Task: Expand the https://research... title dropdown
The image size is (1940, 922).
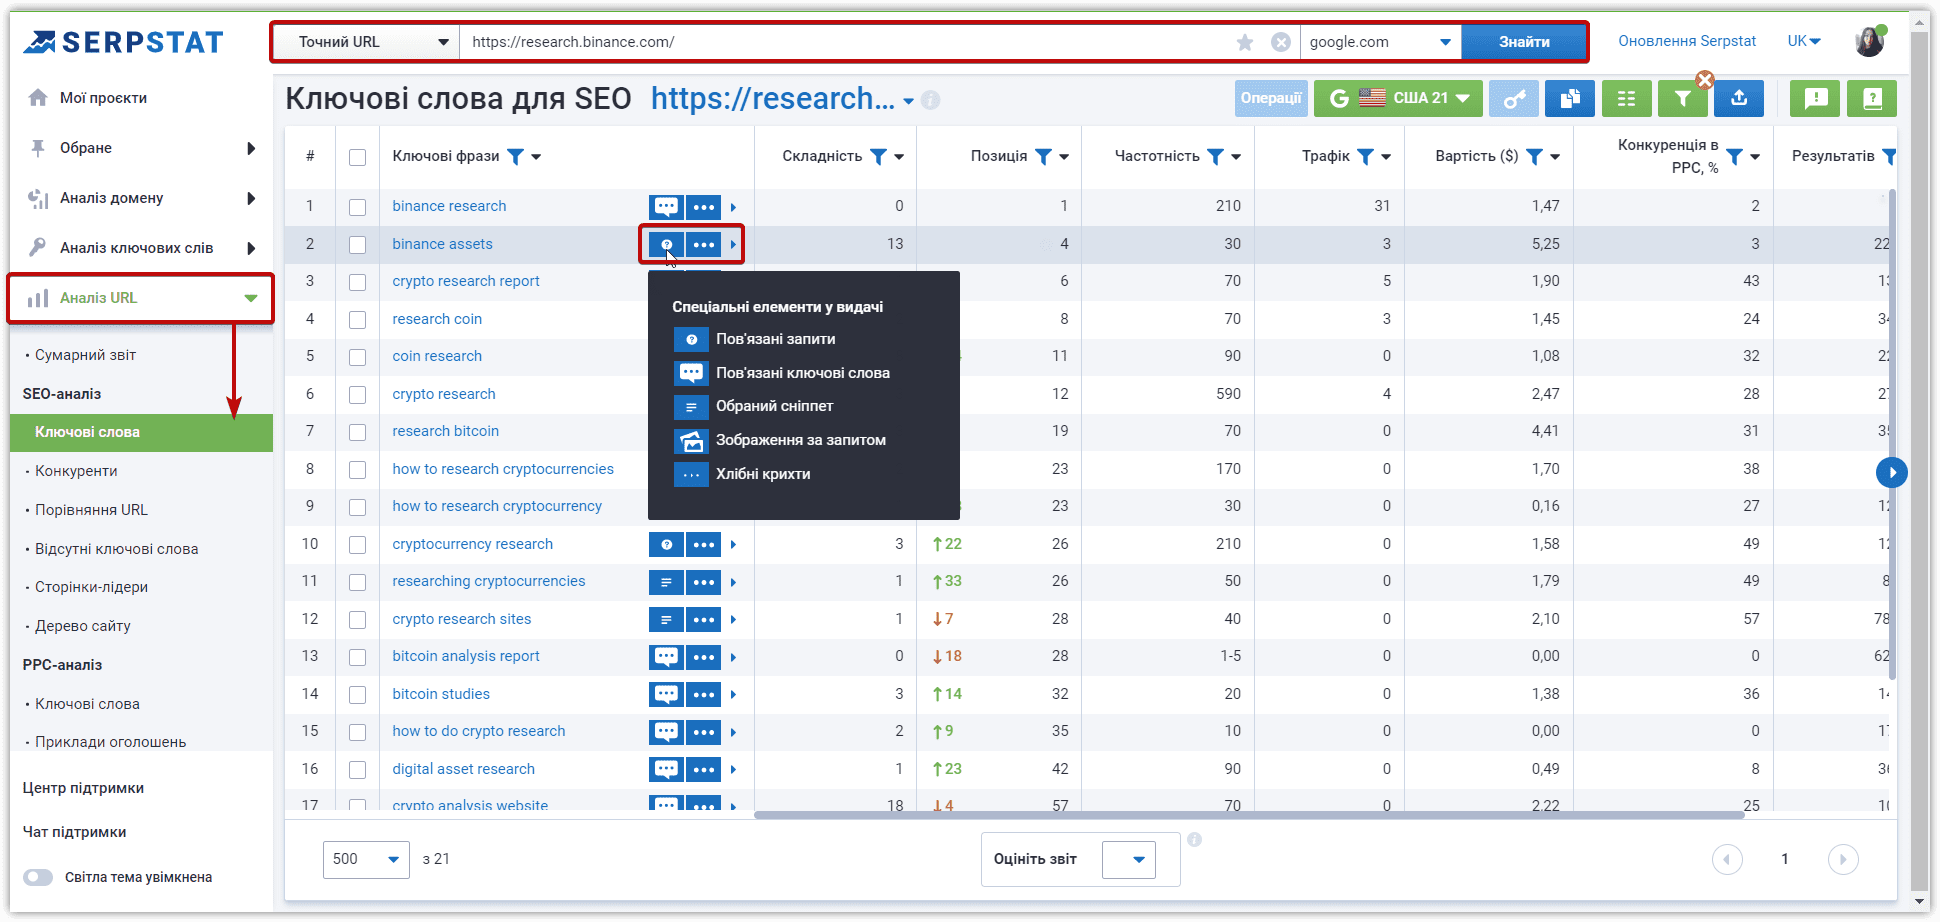Action: (x=908, y=101)
